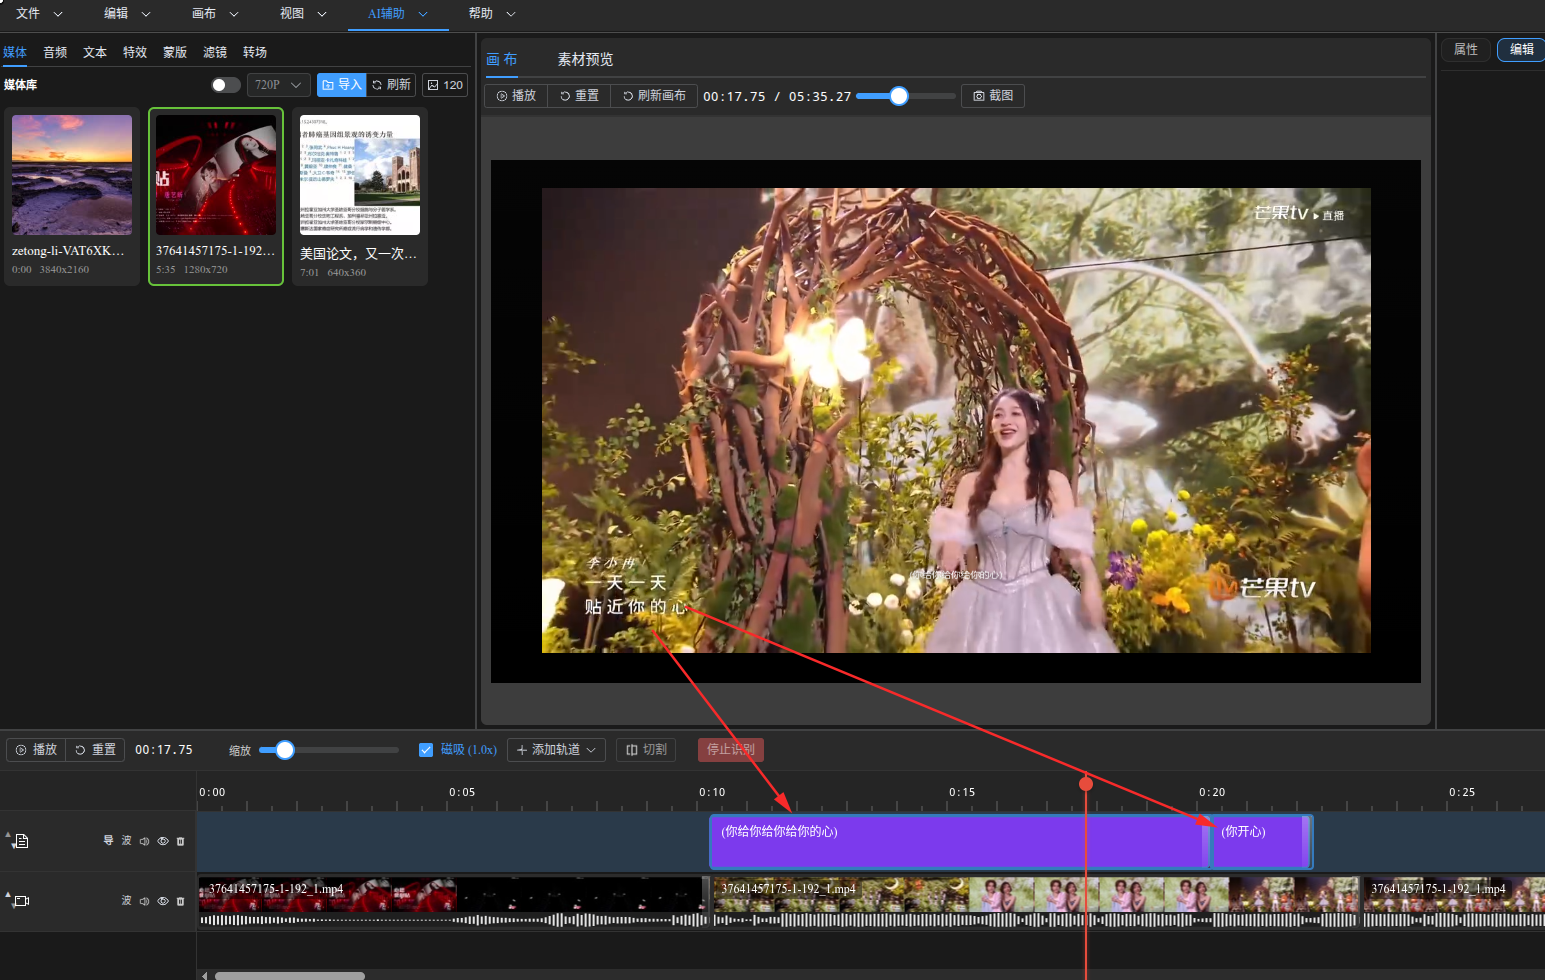This screenshot has height=980, width=1545.
Task: Click the 刷新 media refresh button
Action: [x=391, y=85]
